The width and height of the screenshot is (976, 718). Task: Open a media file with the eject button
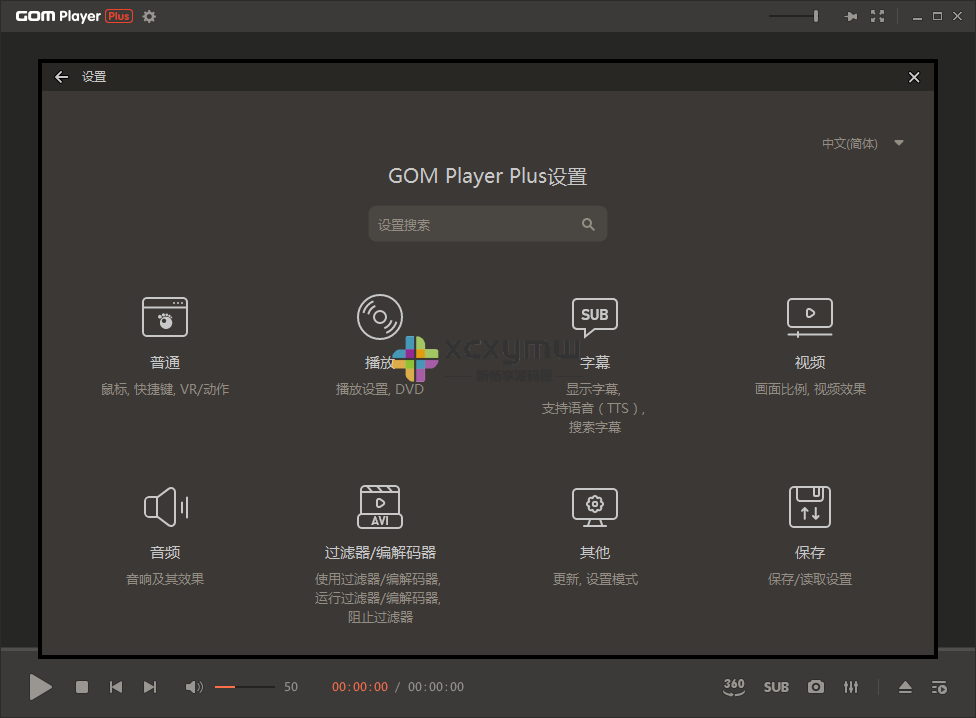click(905, 687)
